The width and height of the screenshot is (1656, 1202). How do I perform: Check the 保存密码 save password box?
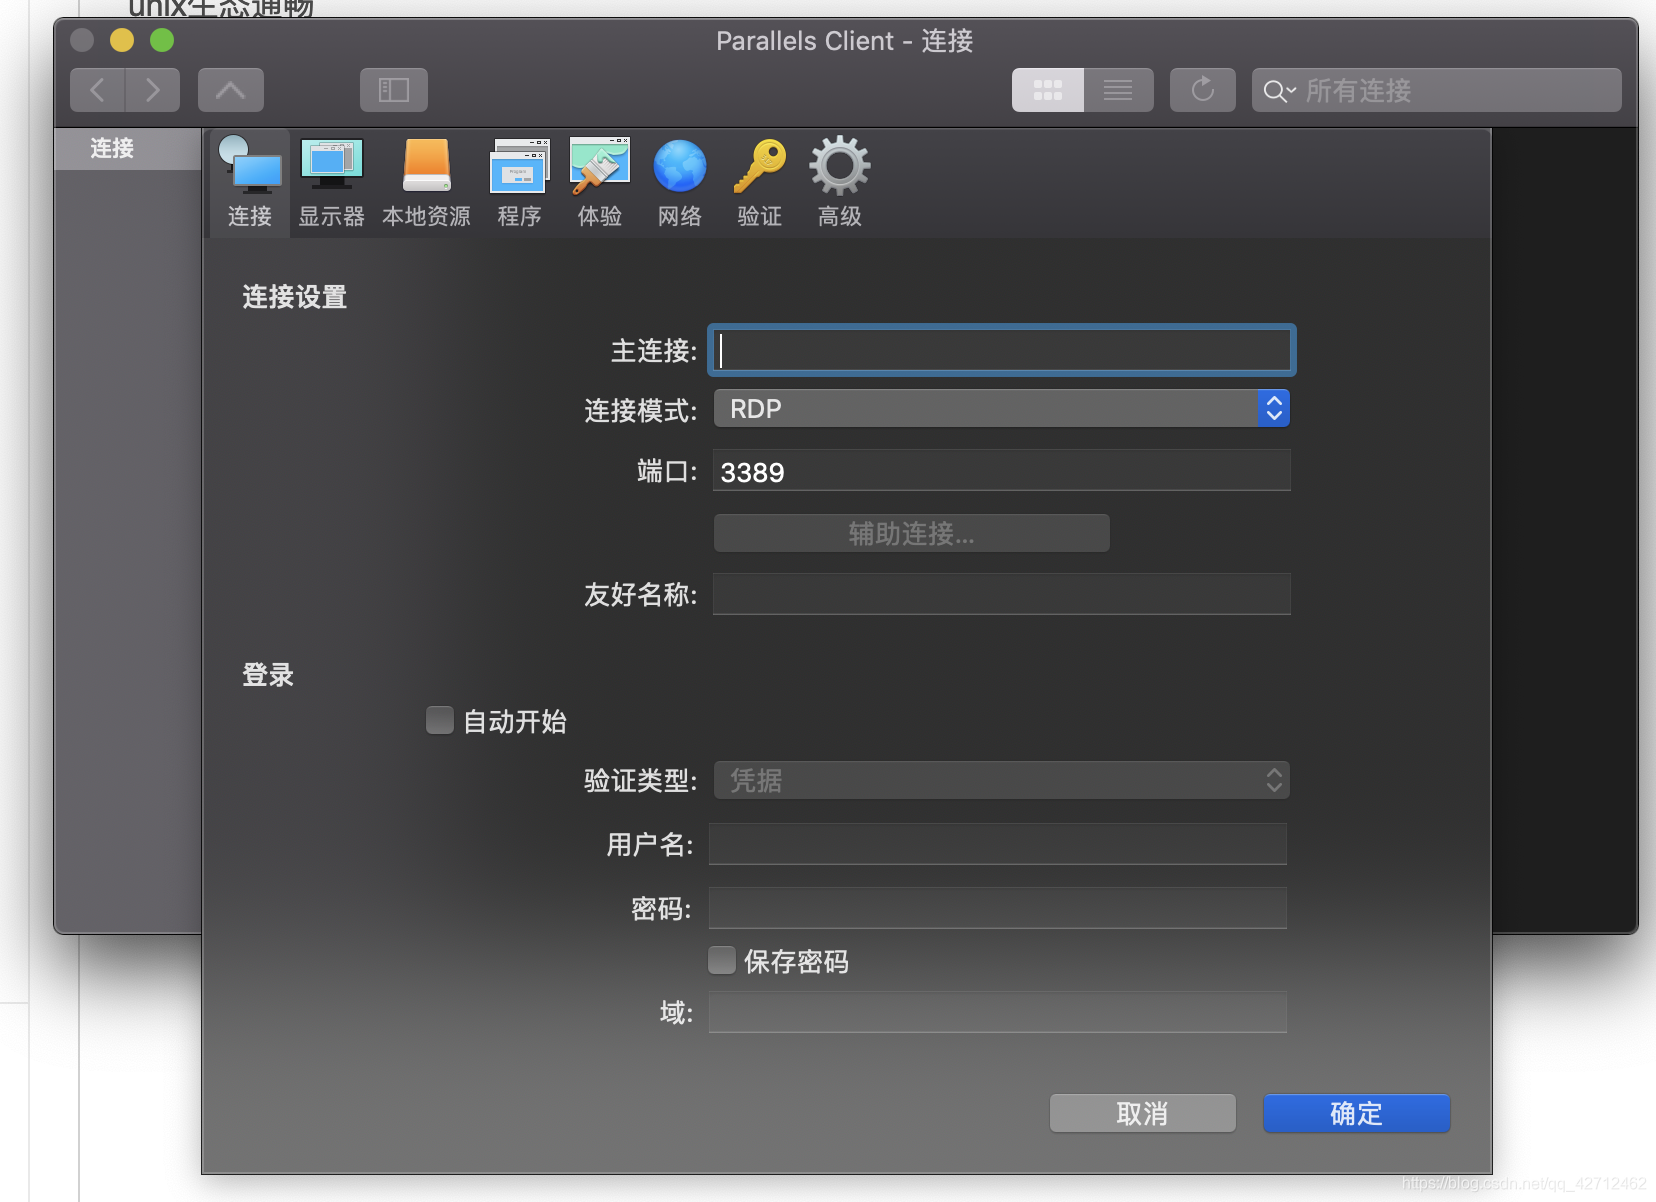(x=722, y=960)
